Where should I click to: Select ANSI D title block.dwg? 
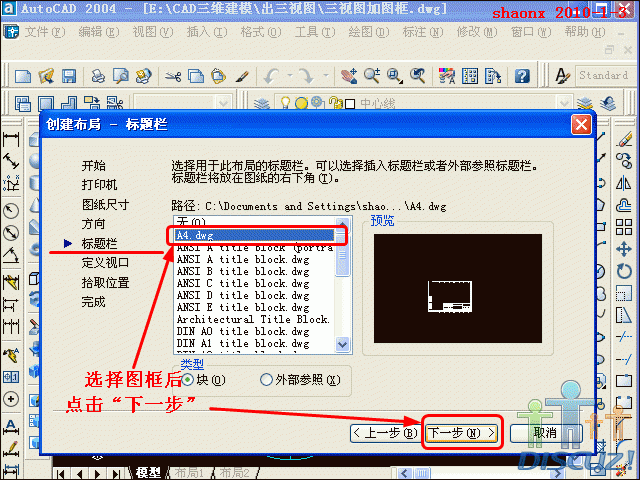[x=255, y=295]
